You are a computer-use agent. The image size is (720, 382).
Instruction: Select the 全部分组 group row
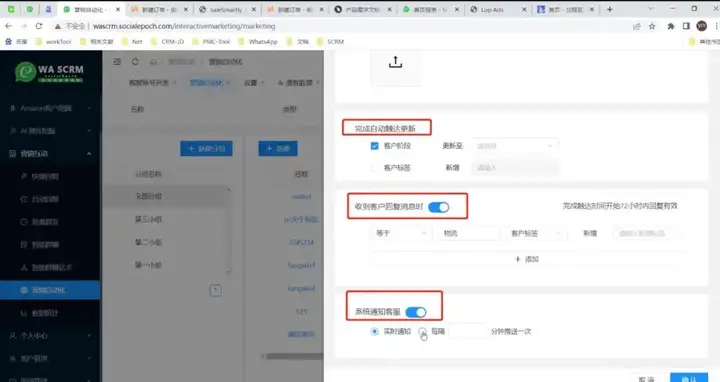point(168,196)
